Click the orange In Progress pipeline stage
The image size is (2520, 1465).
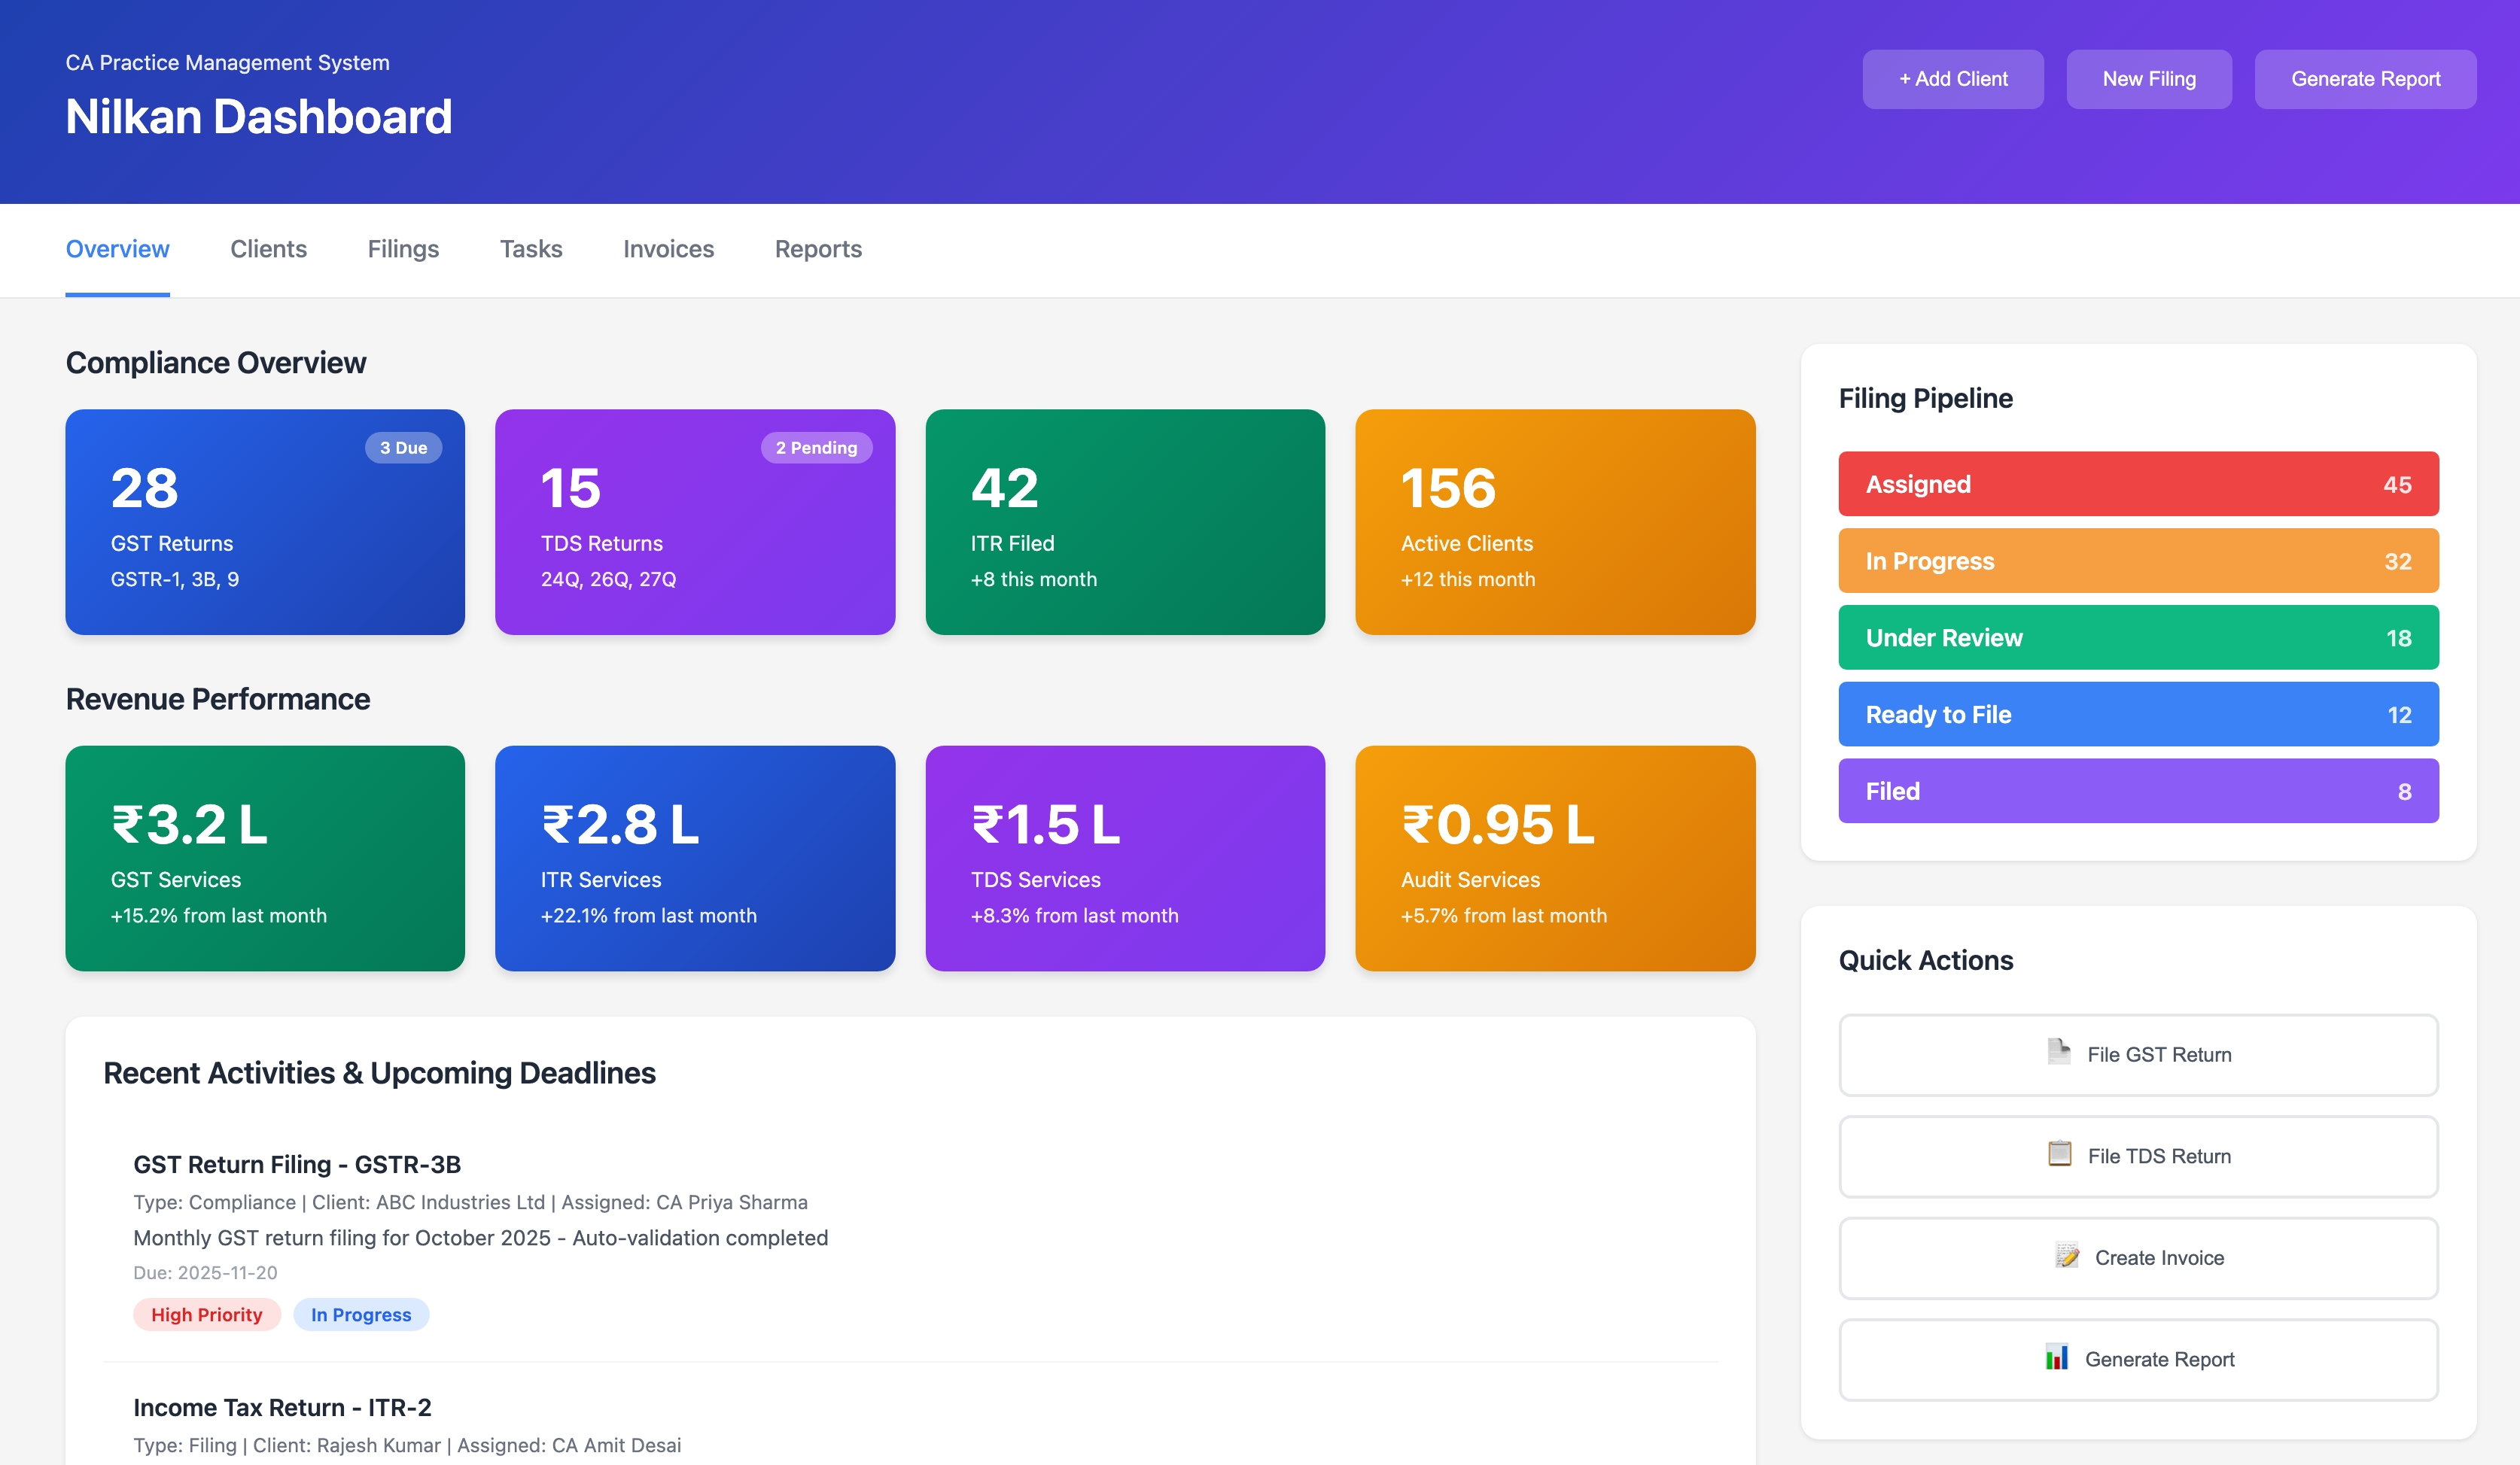pos(2138,561)
